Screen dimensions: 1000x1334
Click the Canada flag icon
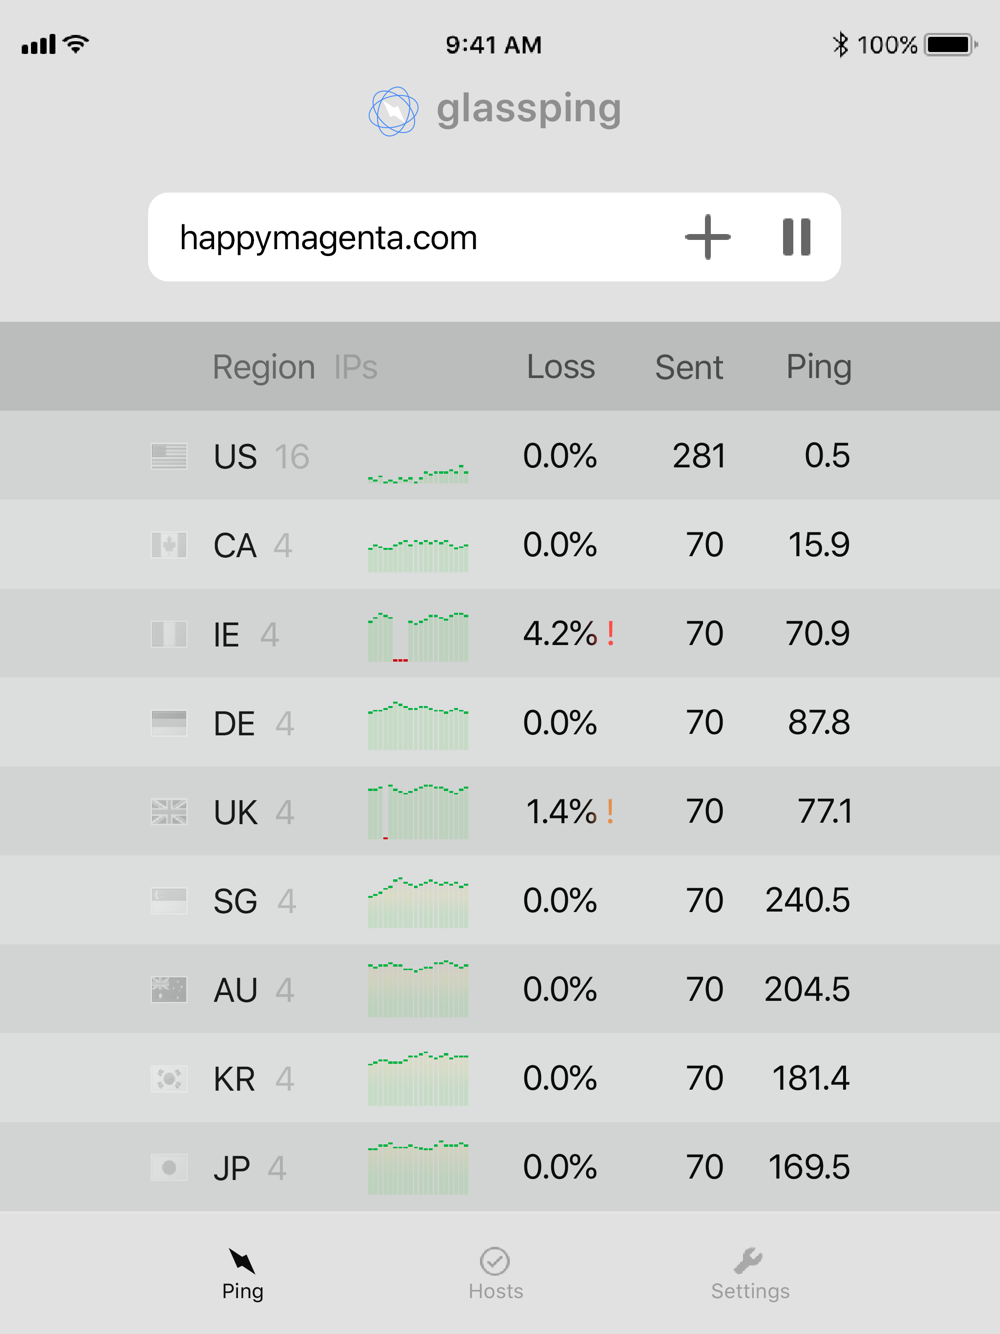(x=169, y=545)
